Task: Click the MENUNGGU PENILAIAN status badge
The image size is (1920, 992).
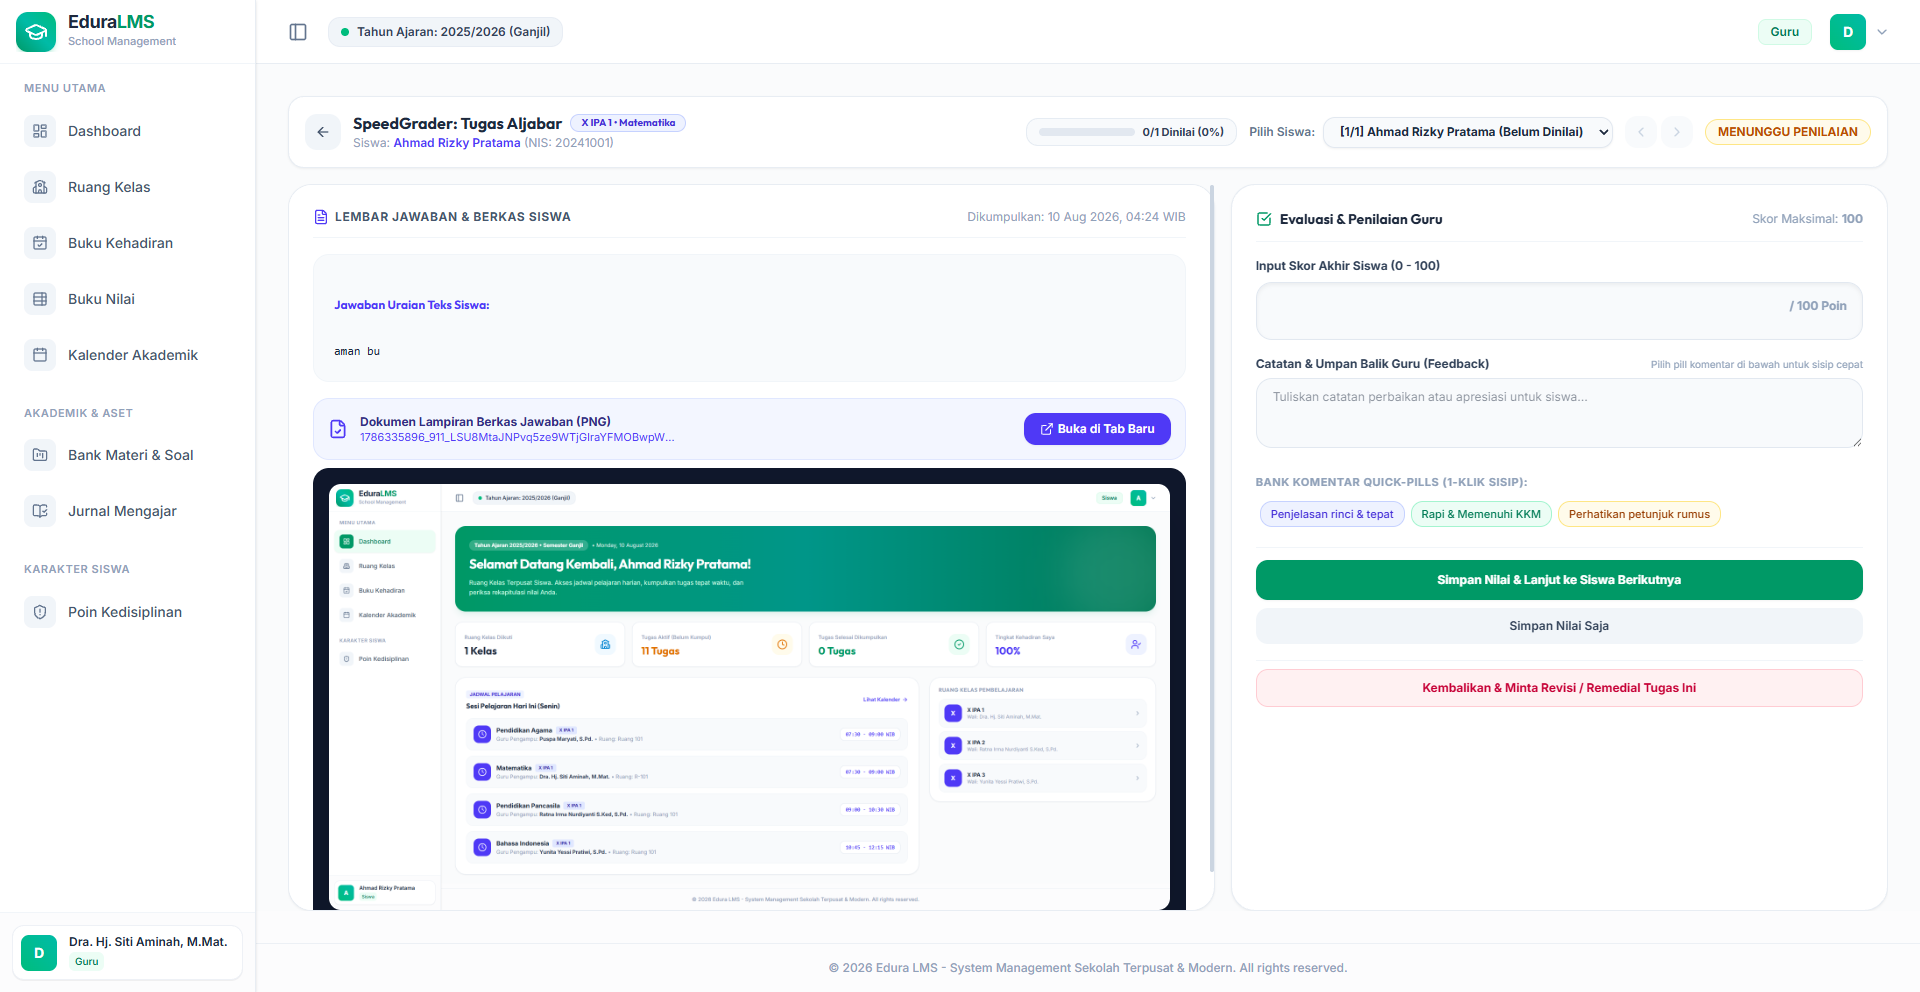Action: (x=1787, y=132)
